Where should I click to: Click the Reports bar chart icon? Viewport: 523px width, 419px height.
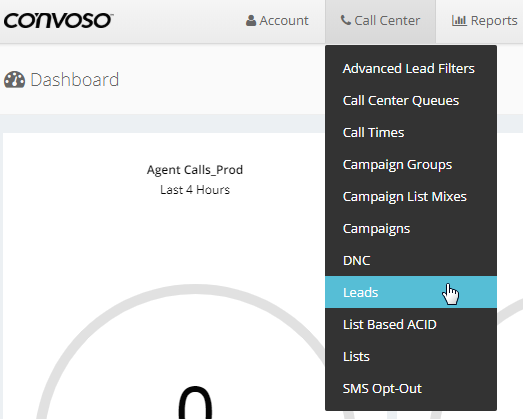click(459, 21)
